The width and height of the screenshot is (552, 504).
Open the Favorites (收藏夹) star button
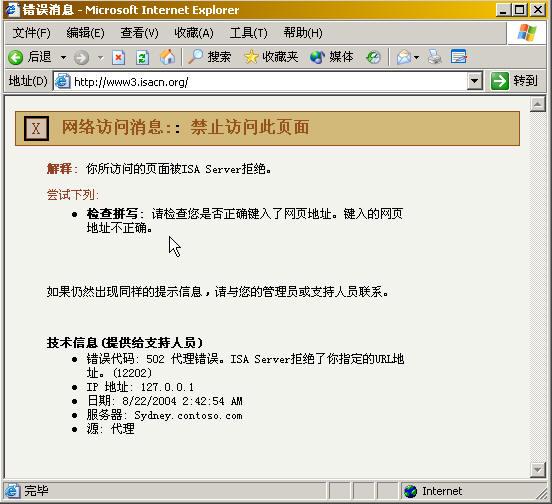[x=271, y=57]
